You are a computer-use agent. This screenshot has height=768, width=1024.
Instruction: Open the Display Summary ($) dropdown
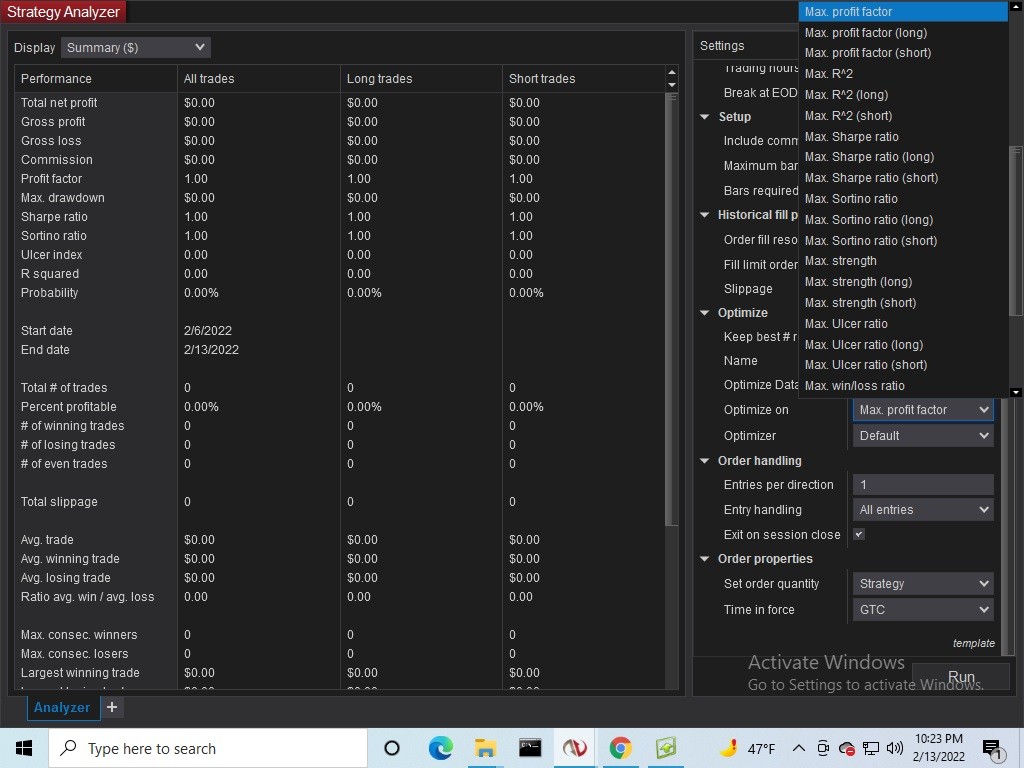135,47
